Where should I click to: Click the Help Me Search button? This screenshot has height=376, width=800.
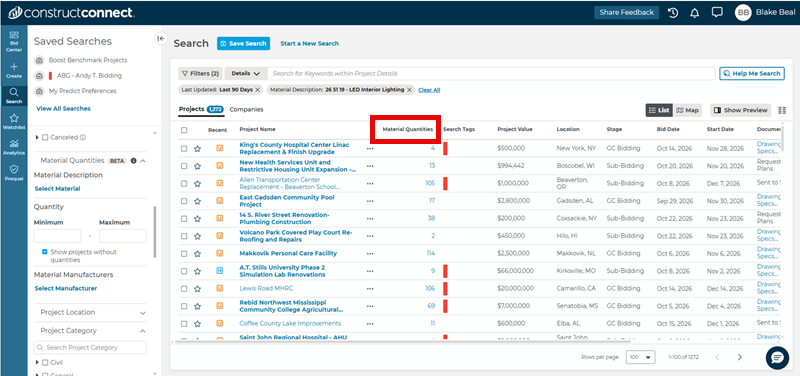[x=752, y=73]
